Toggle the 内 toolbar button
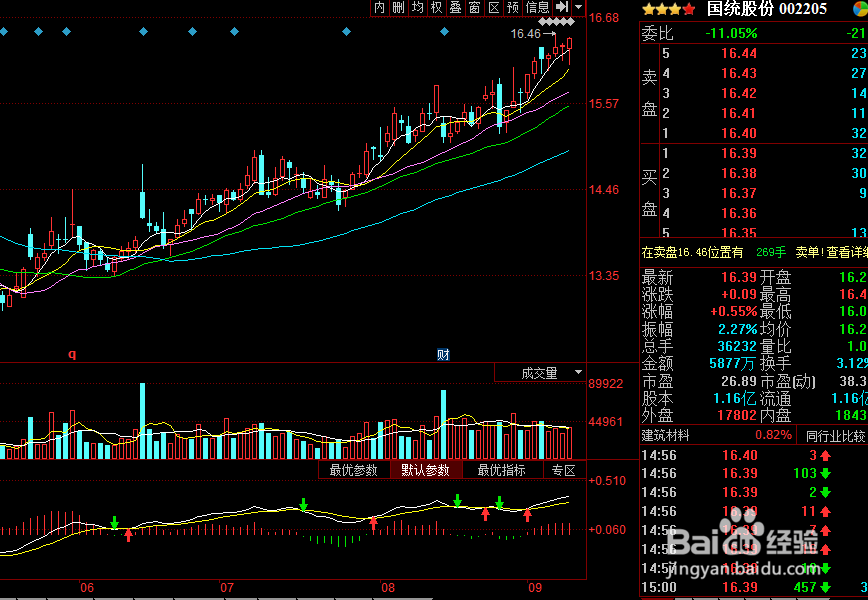Image resolution: width=868 pixels, height=600 pixels. 379,7
